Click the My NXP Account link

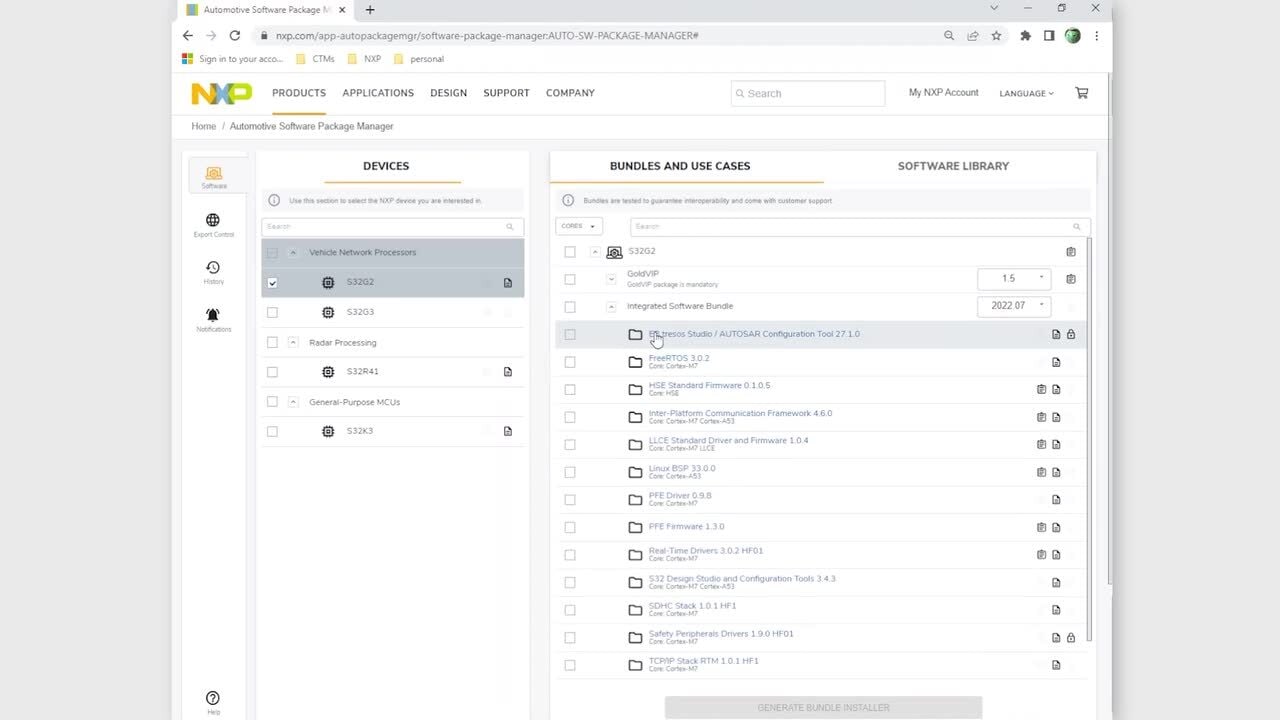943,93
